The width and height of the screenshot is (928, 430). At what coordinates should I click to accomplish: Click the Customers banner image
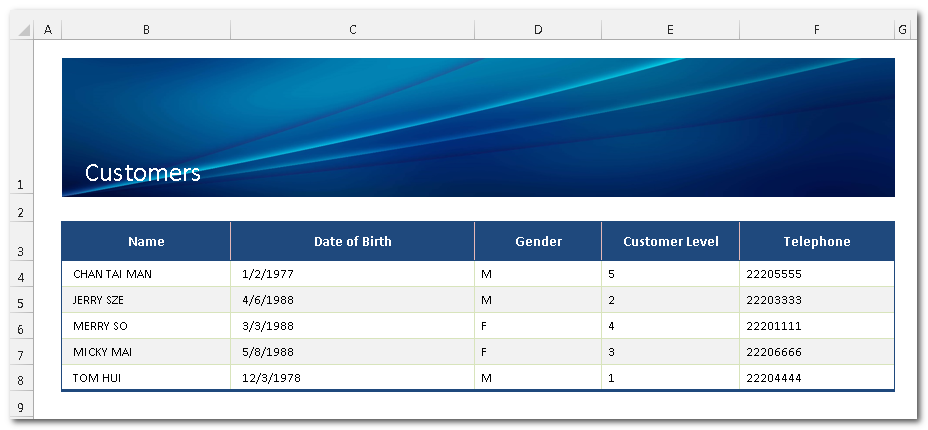pos(478,127)
